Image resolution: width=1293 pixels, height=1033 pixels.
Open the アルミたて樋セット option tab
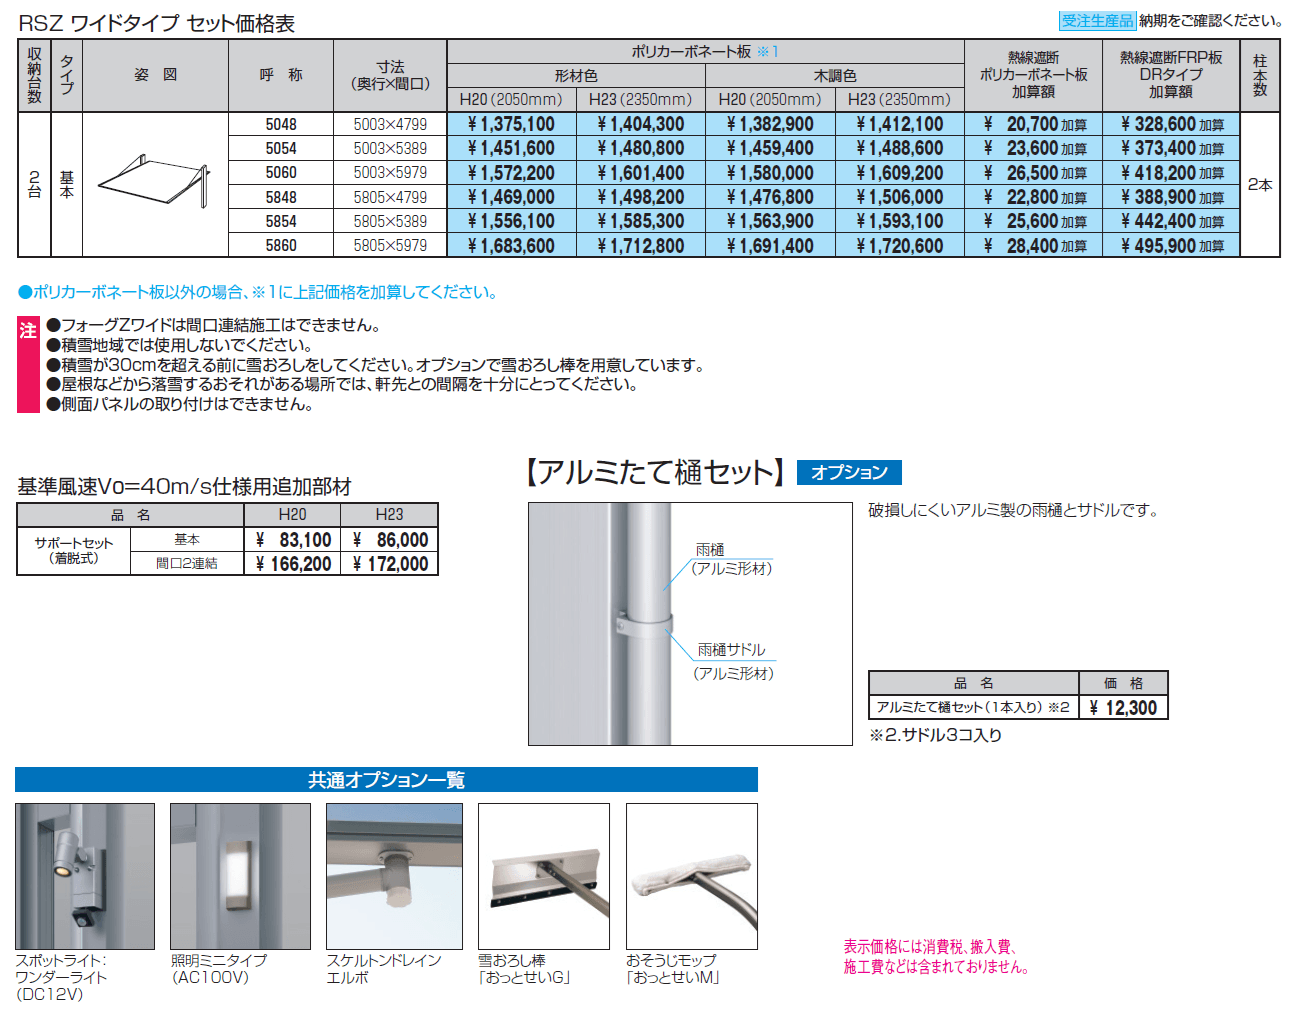pos(650,470)
